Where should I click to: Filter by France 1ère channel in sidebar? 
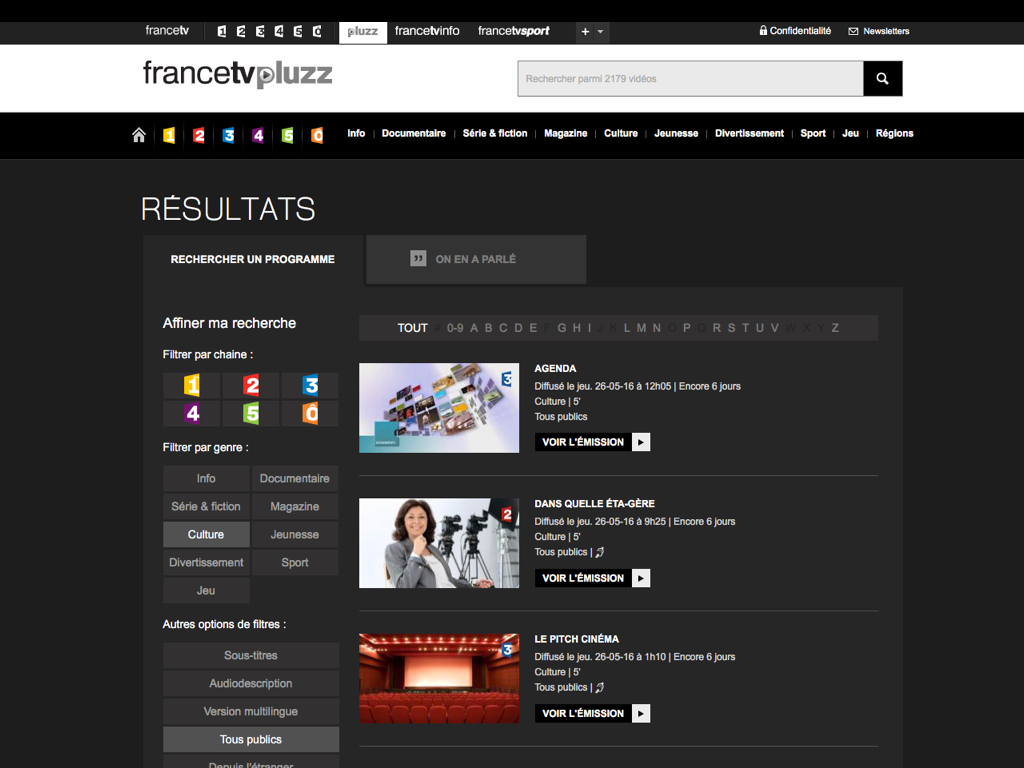tap(192, 385)
